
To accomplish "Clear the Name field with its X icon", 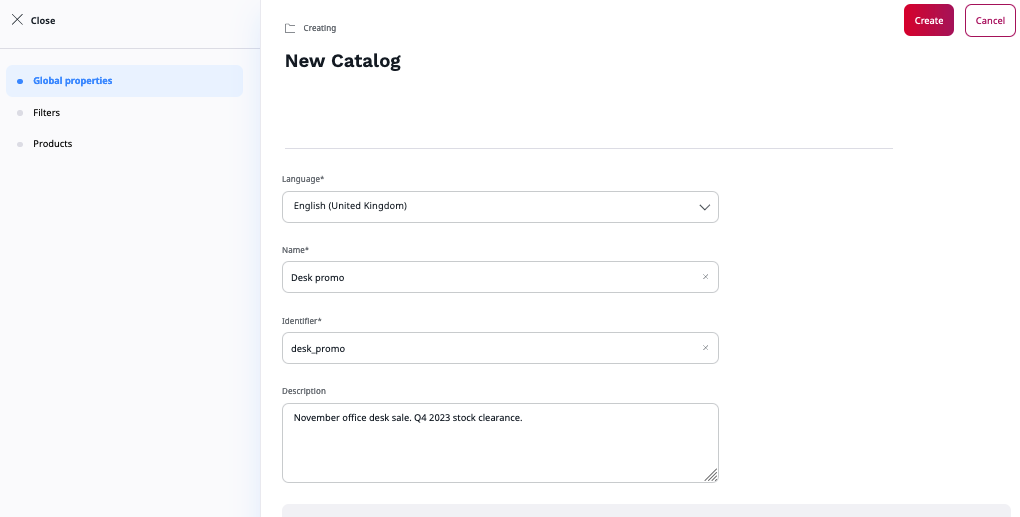I will click(705, 277).
